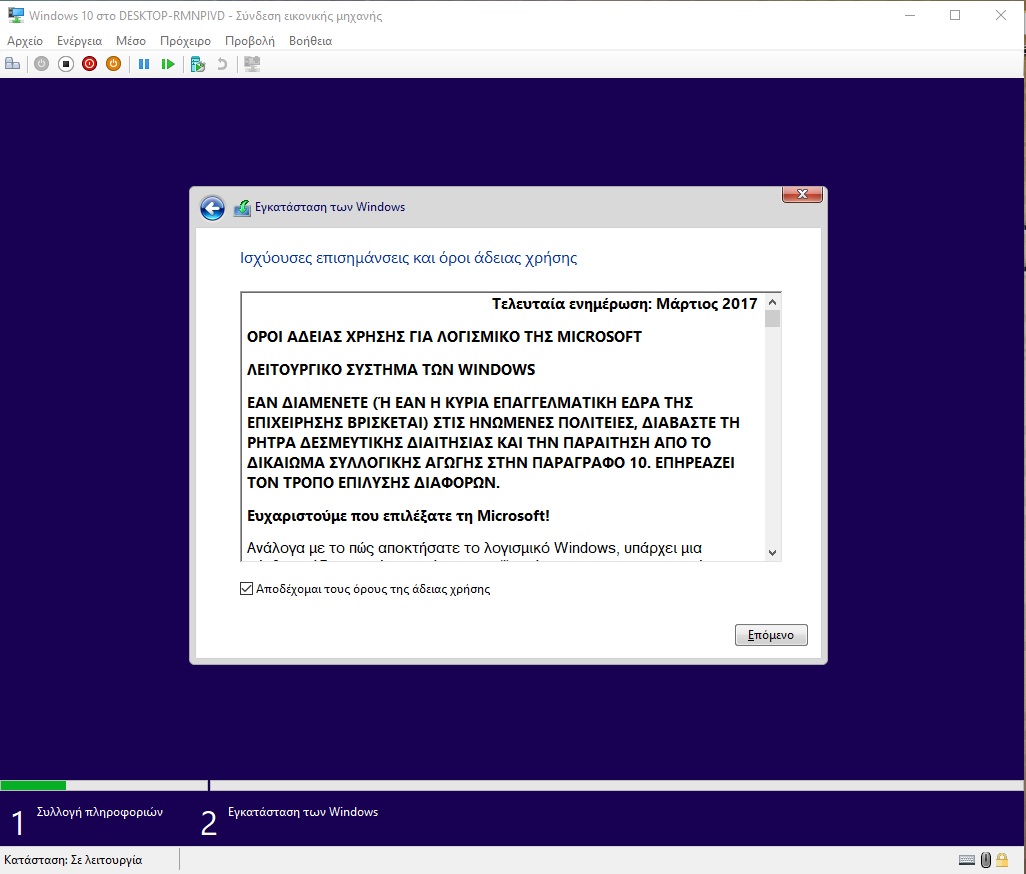
Task: Close the Windows Setup dialog with red X
Action: point(802,194)
